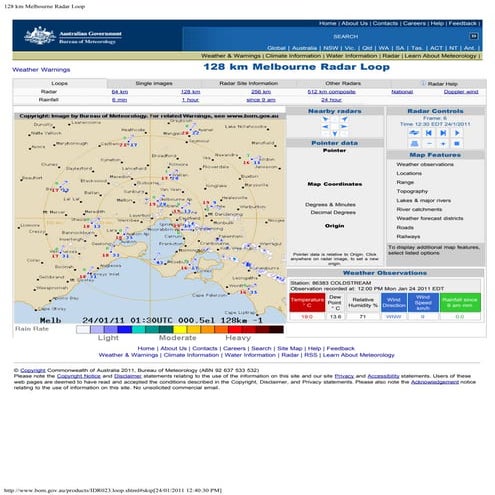Viewport: 495px width, 495px height.
Task: Open the 256 km radar link
Action: tap(261, 92)
